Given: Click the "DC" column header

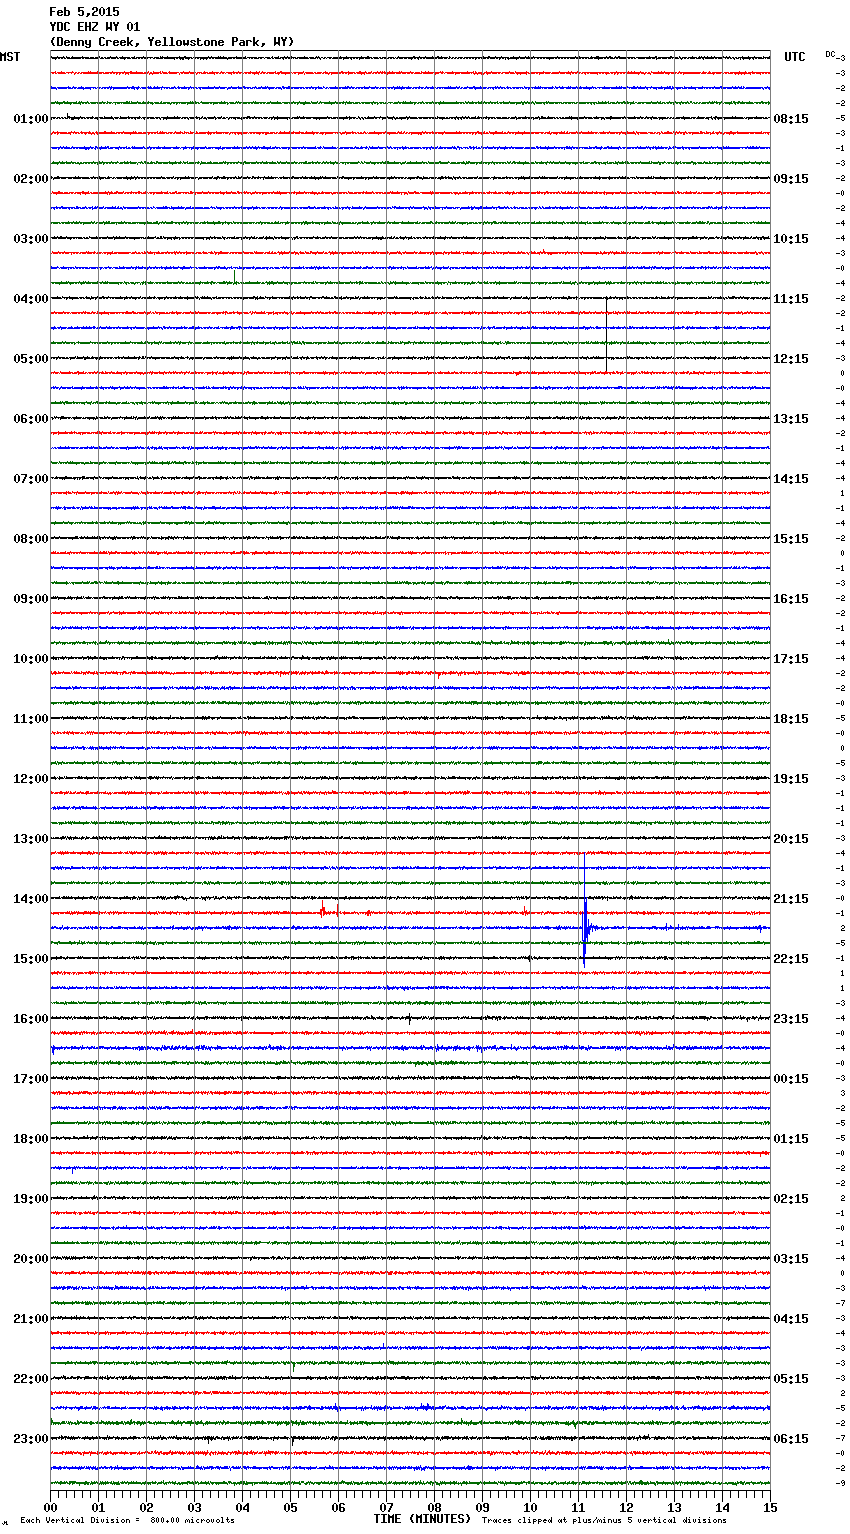Looking at the screenshot, I should [x=830, y=54].
